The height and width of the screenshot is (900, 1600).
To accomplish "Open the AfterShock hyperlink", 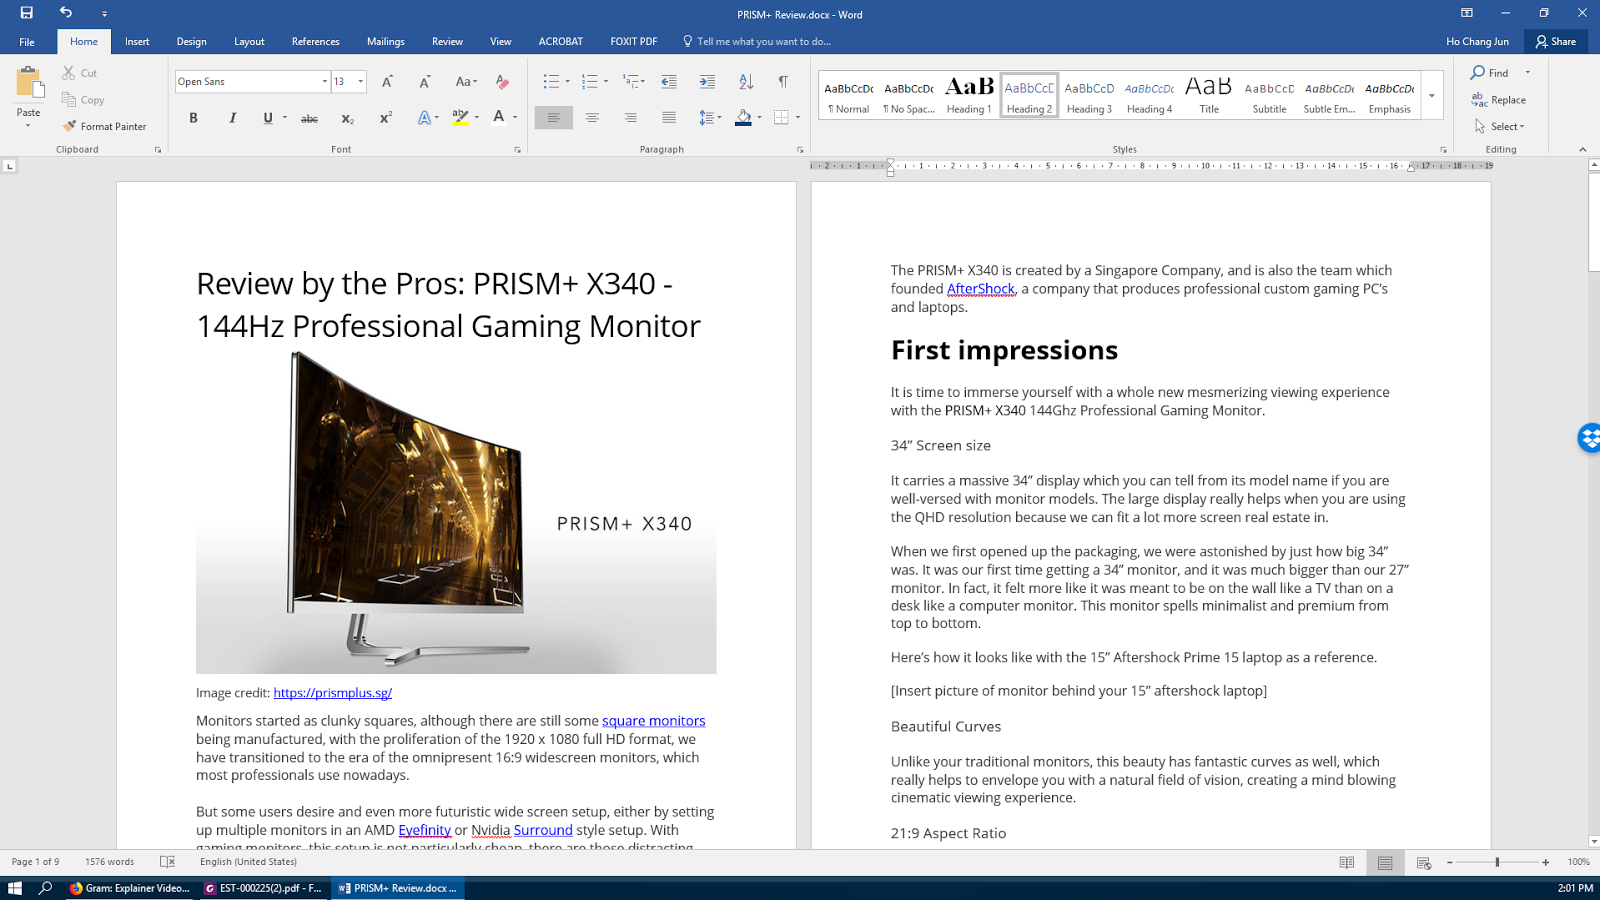I will (x=981, y=289).
